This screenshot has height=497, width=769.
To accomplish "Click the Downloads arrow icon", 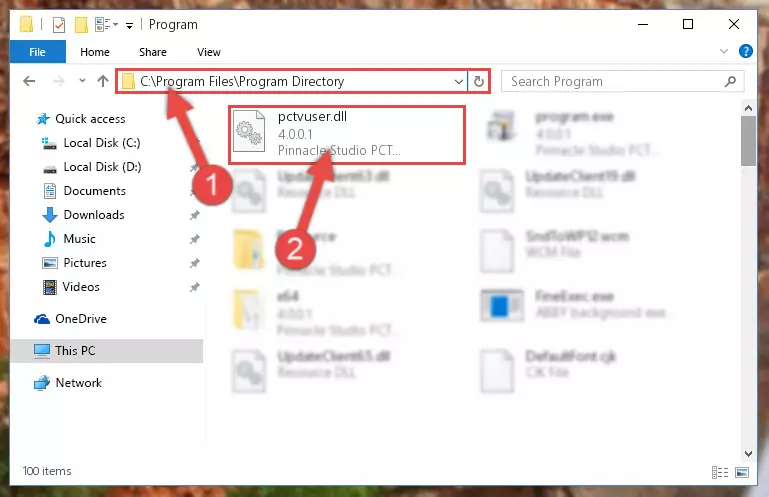I will pos(50,215).
